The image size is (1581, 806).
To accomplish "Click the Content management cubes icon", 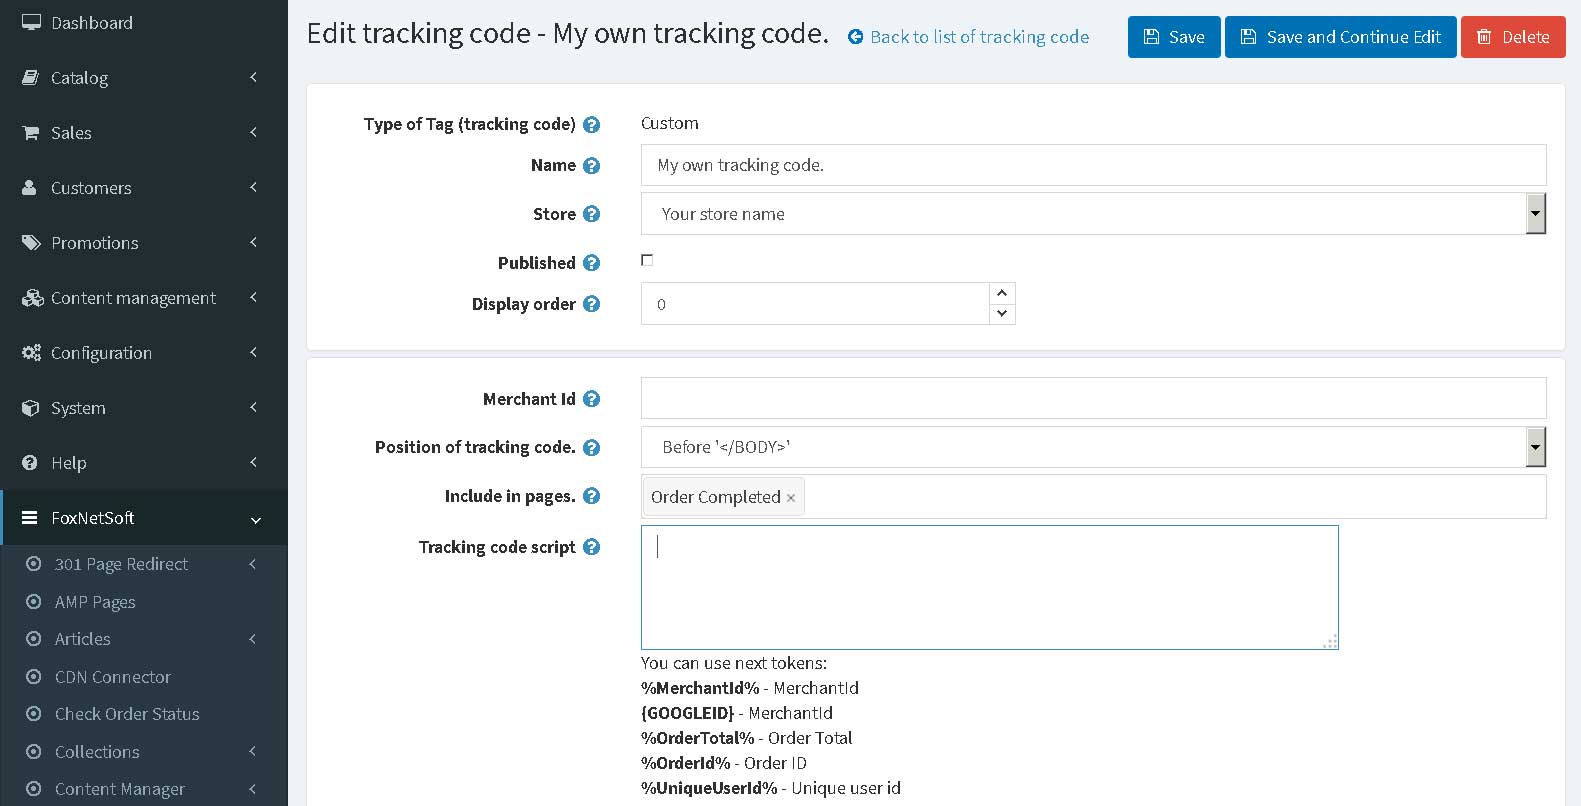I will [x=32, y=297].
